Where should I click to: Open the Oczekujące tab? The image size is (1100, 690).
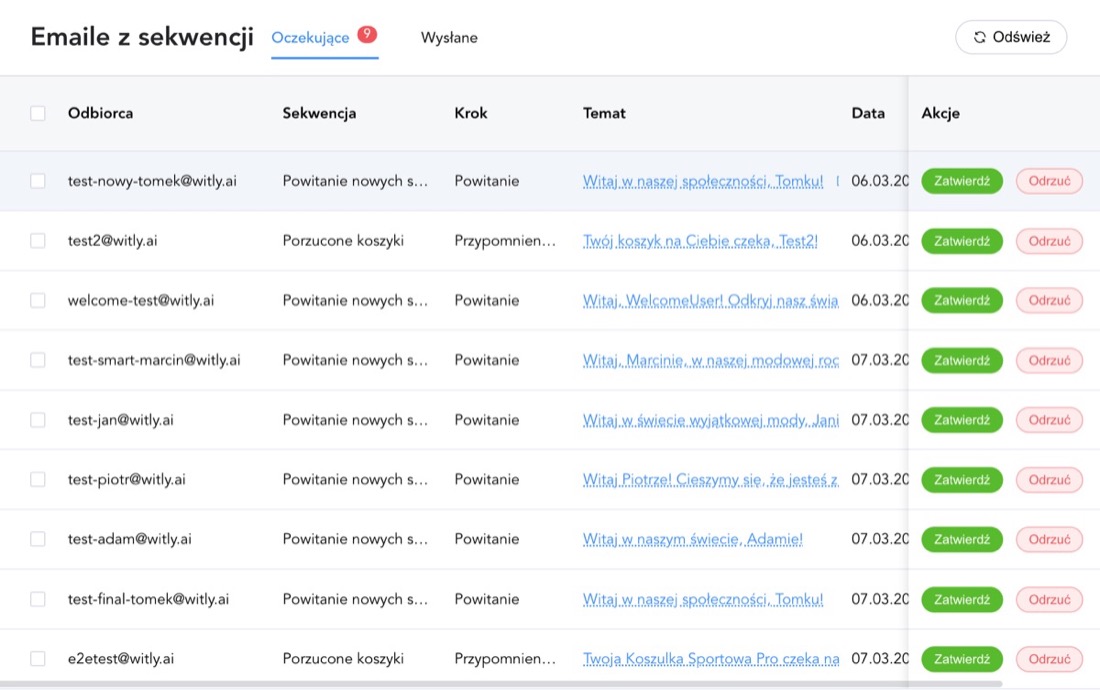(x=310, y=38)
